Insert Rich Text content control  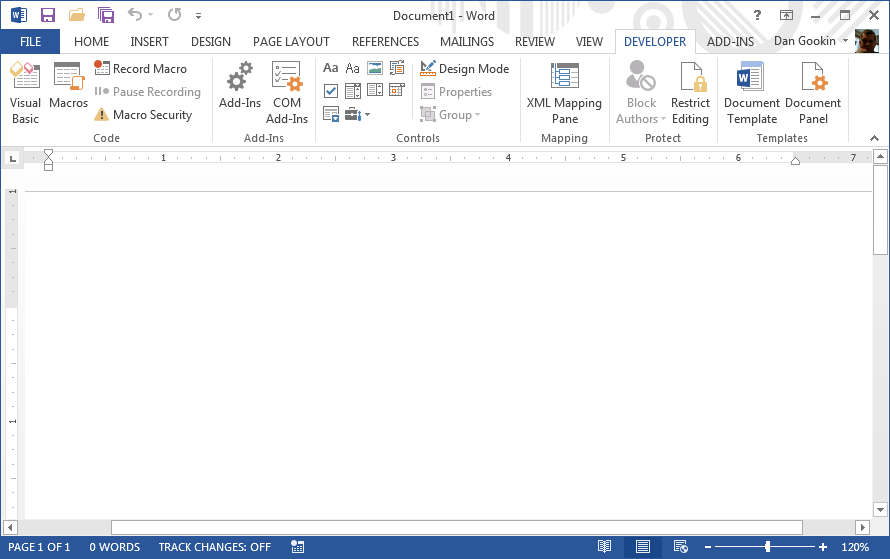(330, 68)
